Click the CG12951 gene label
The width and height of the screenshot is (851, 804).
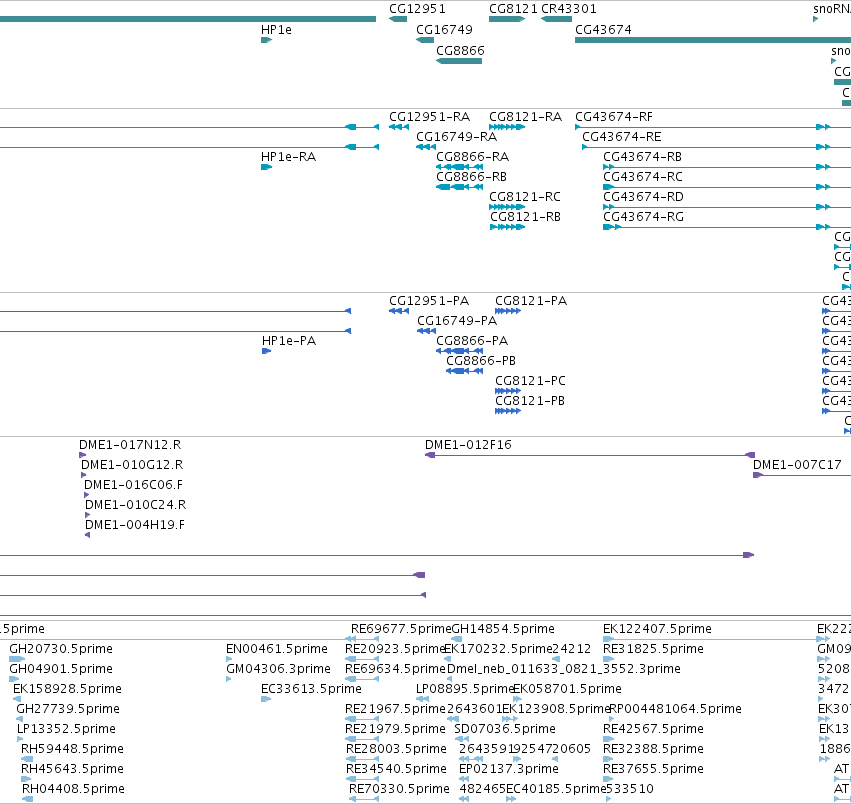tap(417, 9)
